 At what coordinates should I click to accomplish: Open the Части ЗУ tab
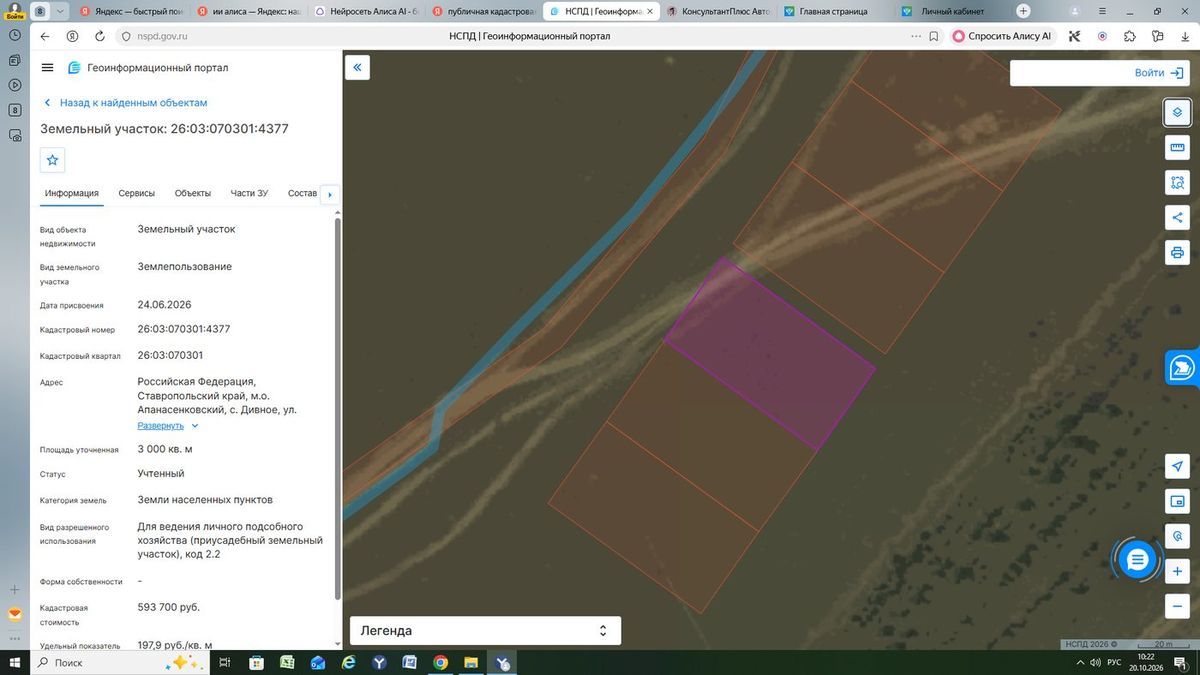coord(249,193)
